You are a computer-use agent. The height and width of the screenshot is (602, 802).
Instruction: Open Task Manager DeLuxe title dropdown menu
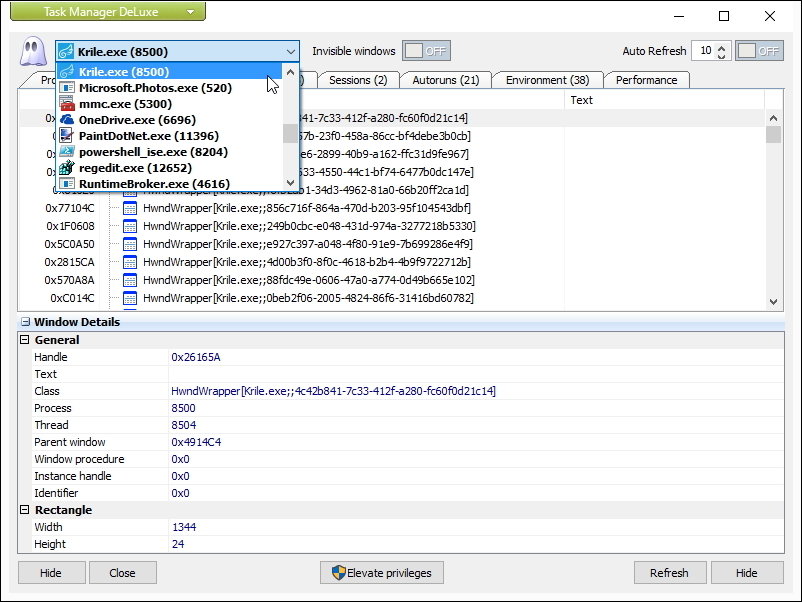(108, 11)
